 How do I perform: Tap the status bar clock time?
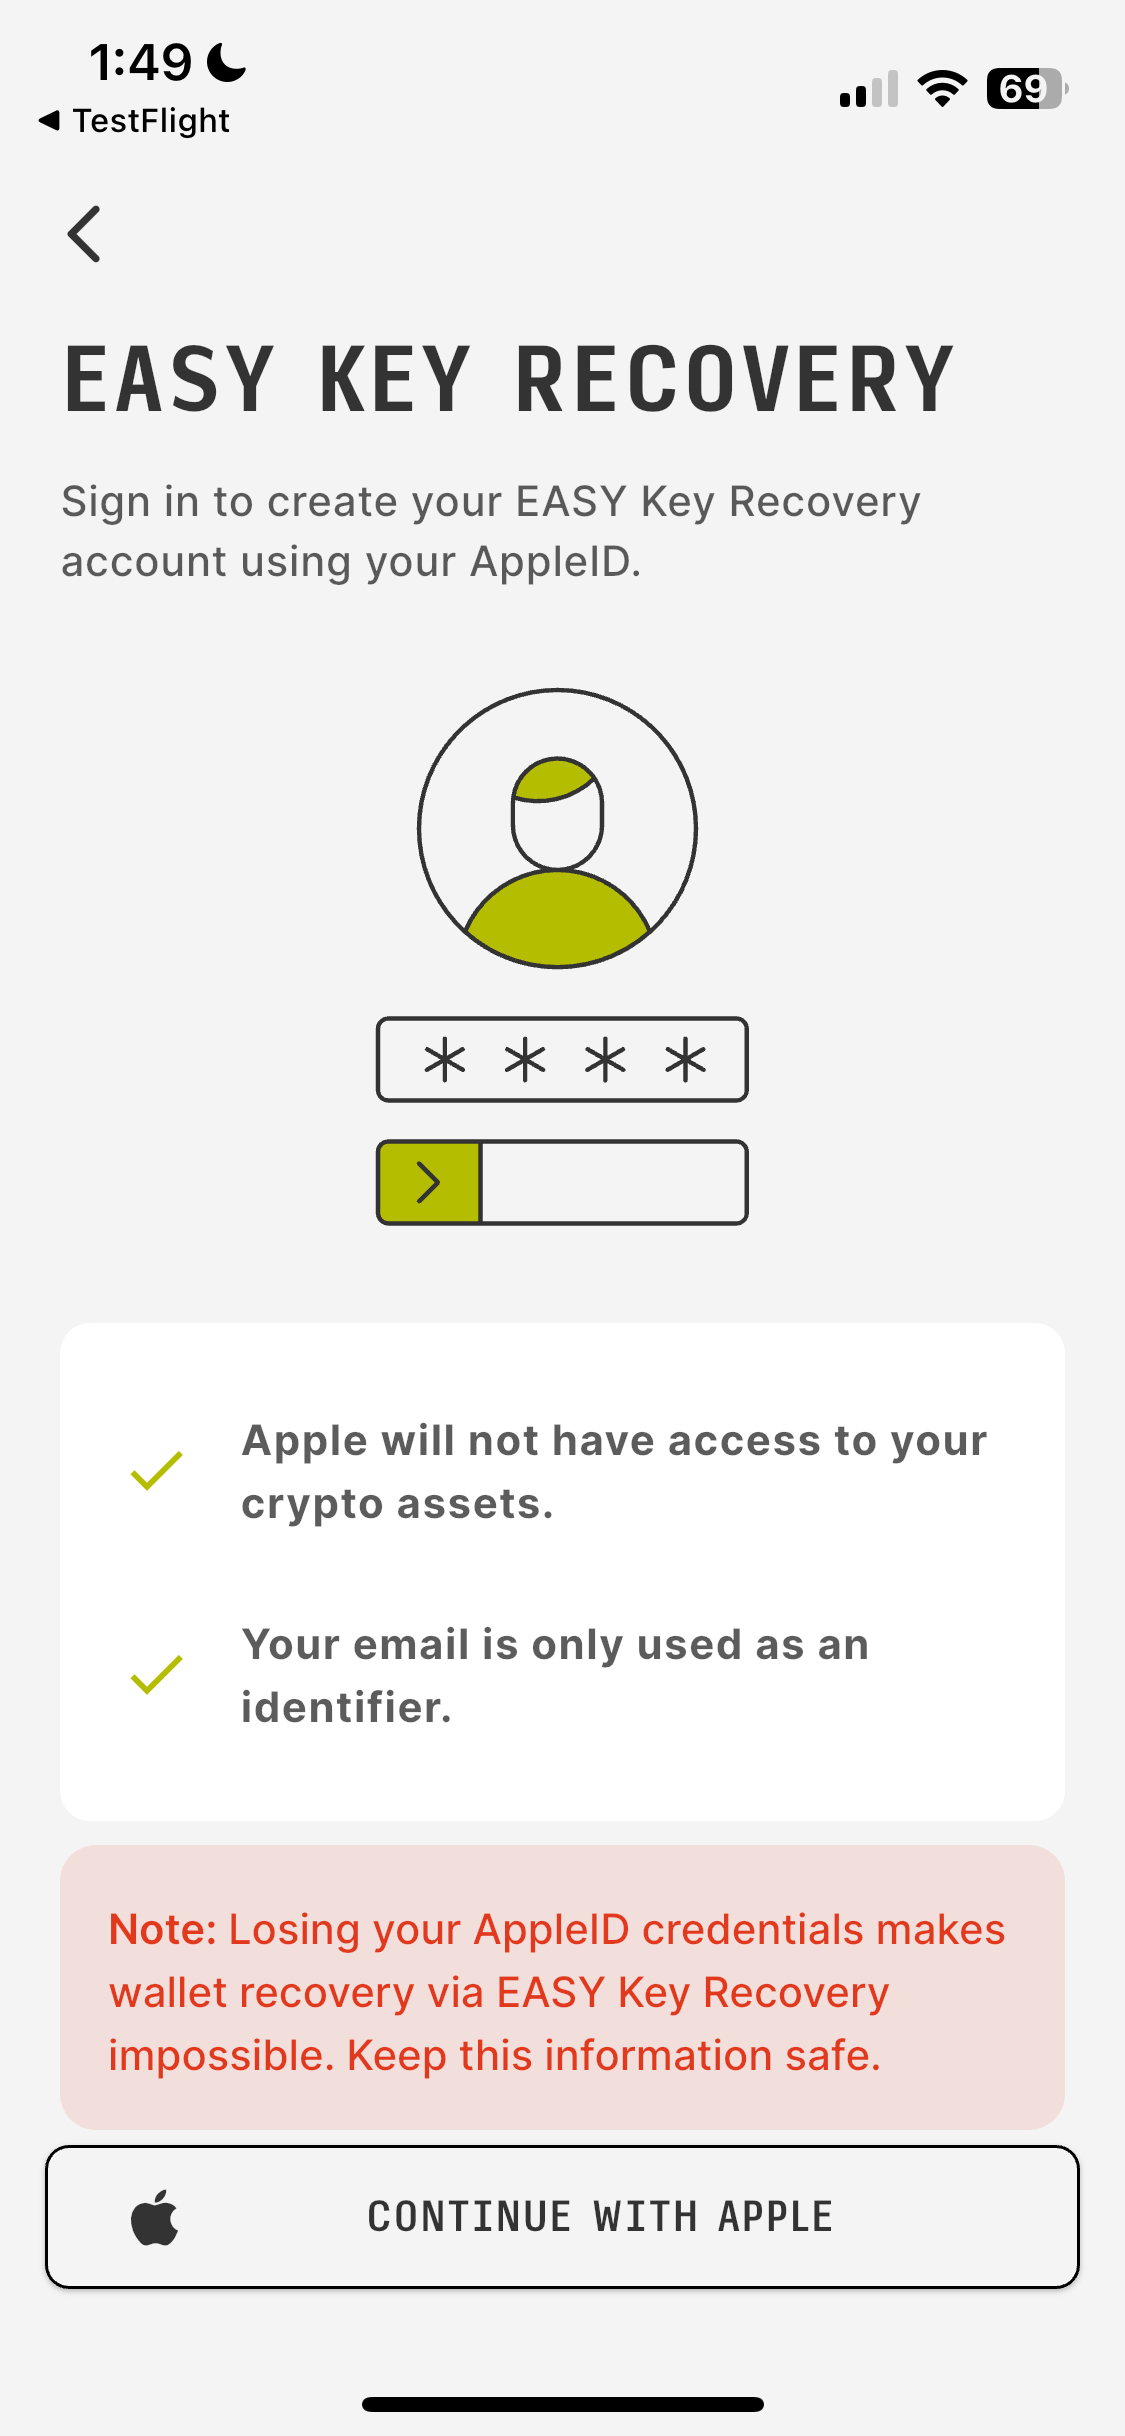141,63
